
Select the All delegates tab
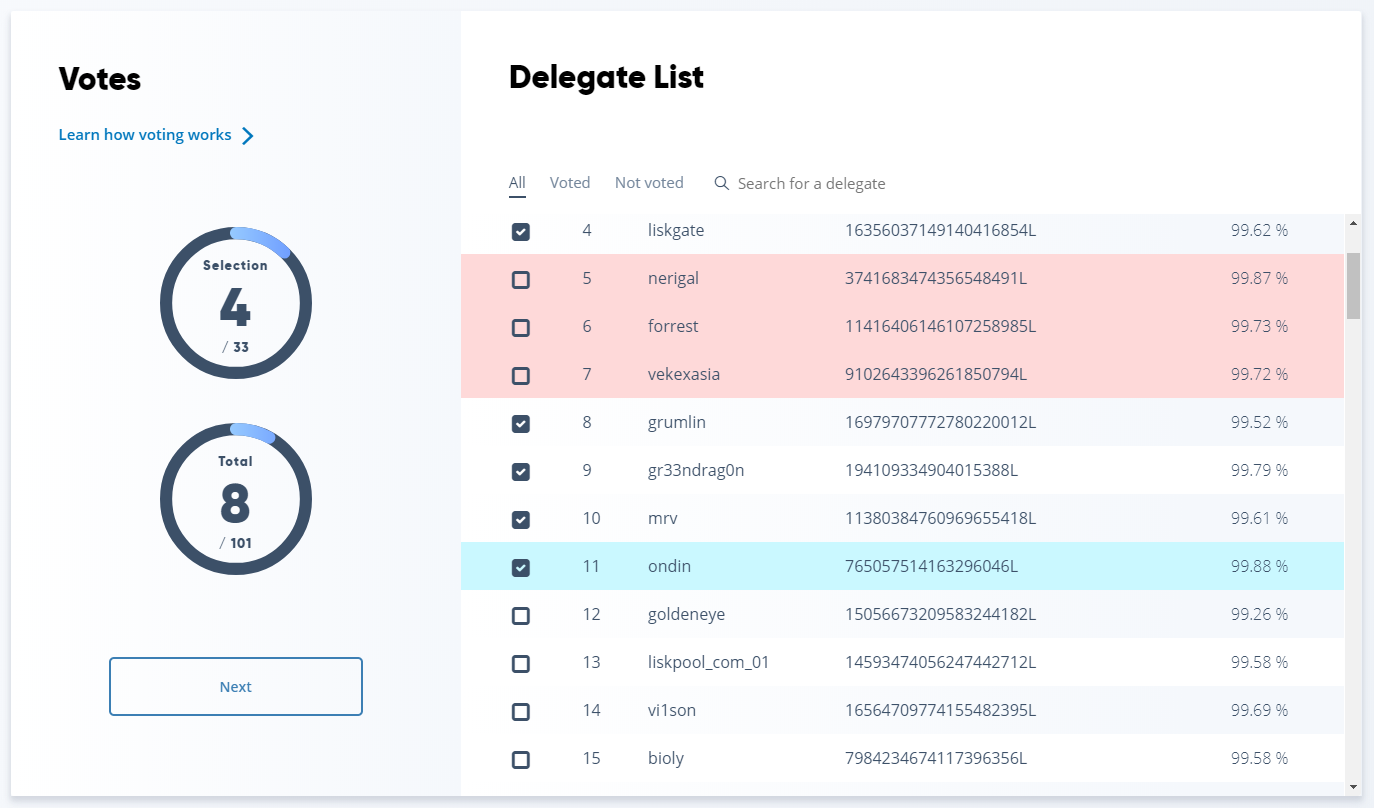point(517,183)
